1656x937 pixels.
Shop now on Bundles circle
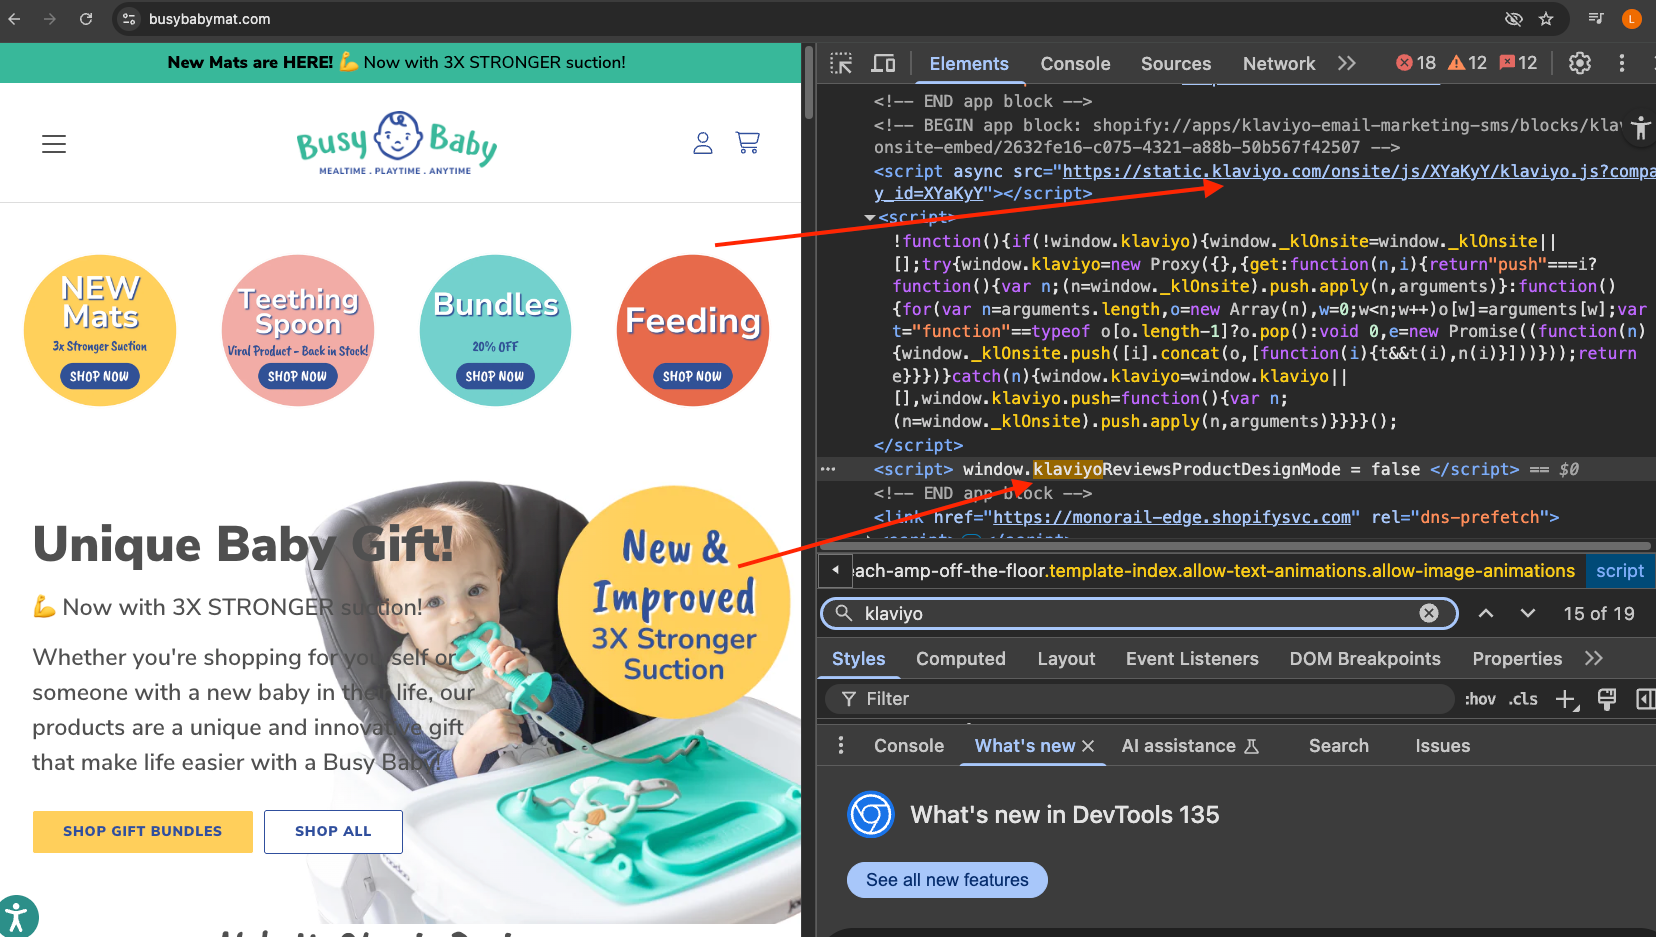495,377
